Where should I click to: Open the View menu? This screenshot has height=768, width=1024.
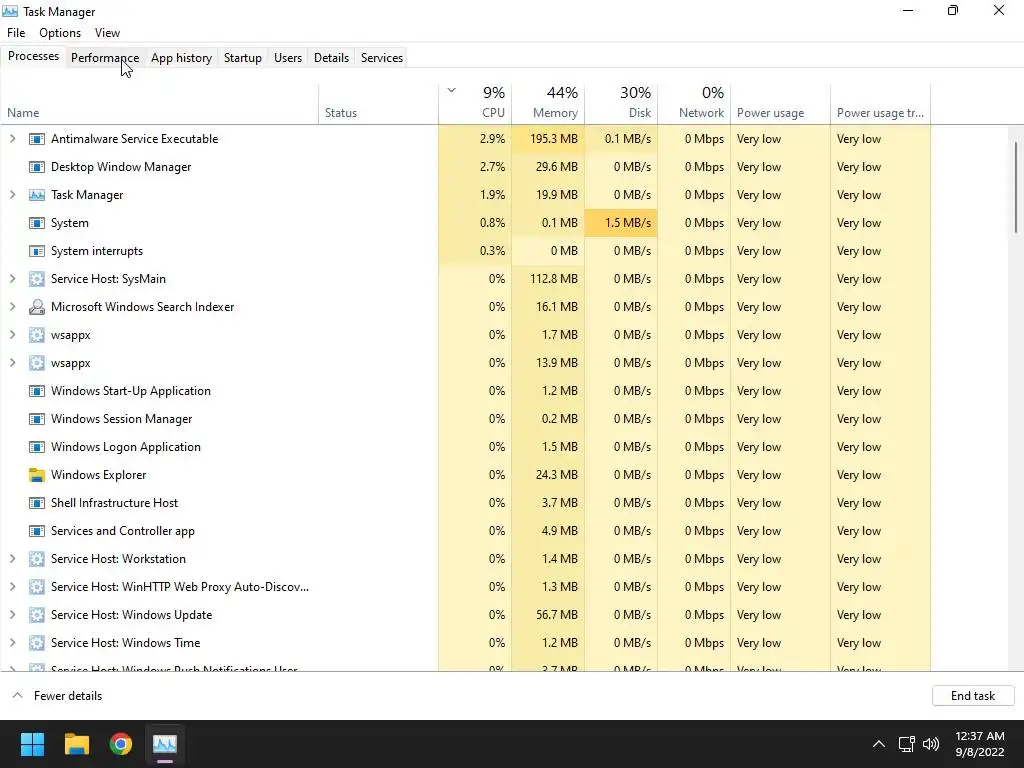(107, 33)
